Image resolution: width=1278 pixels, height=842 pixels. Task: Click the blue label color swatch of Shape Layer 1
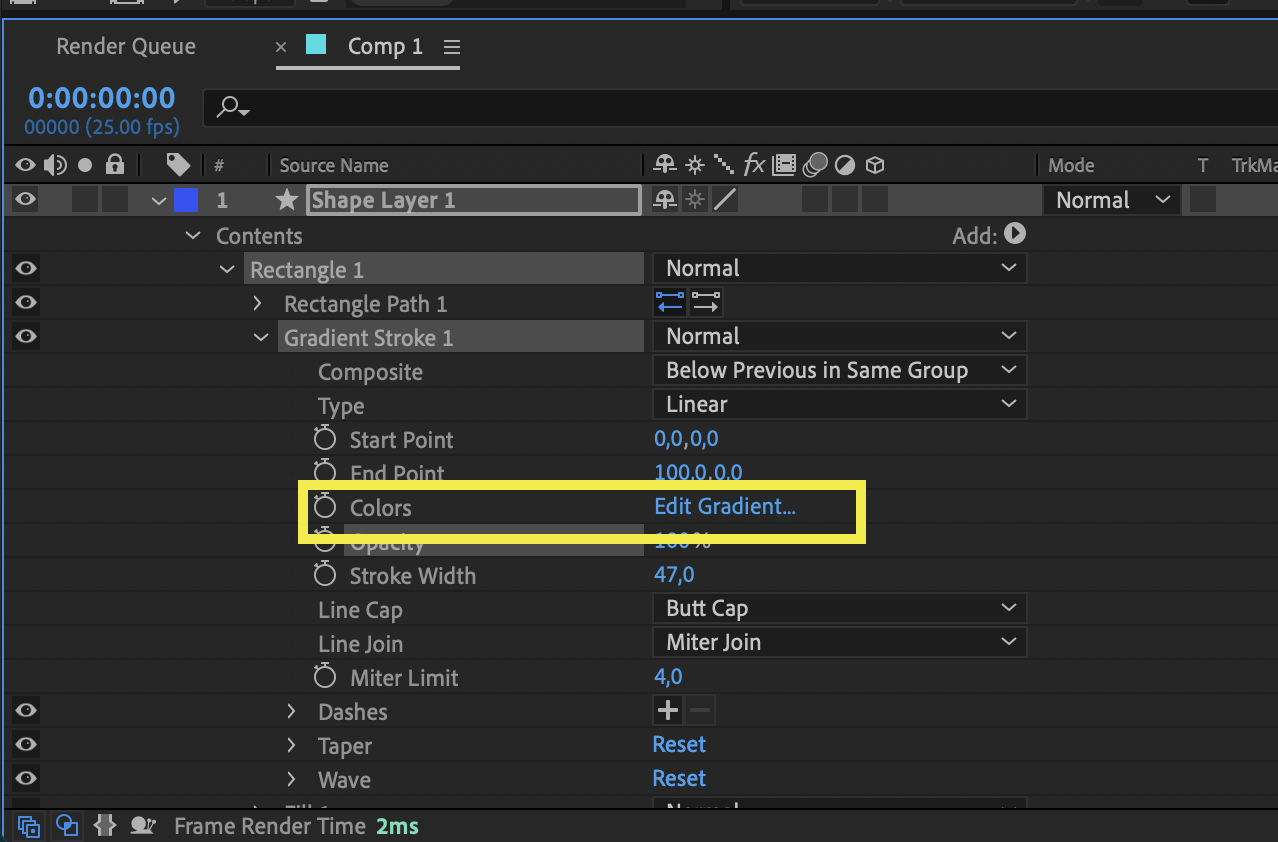[x=186, y=200]
